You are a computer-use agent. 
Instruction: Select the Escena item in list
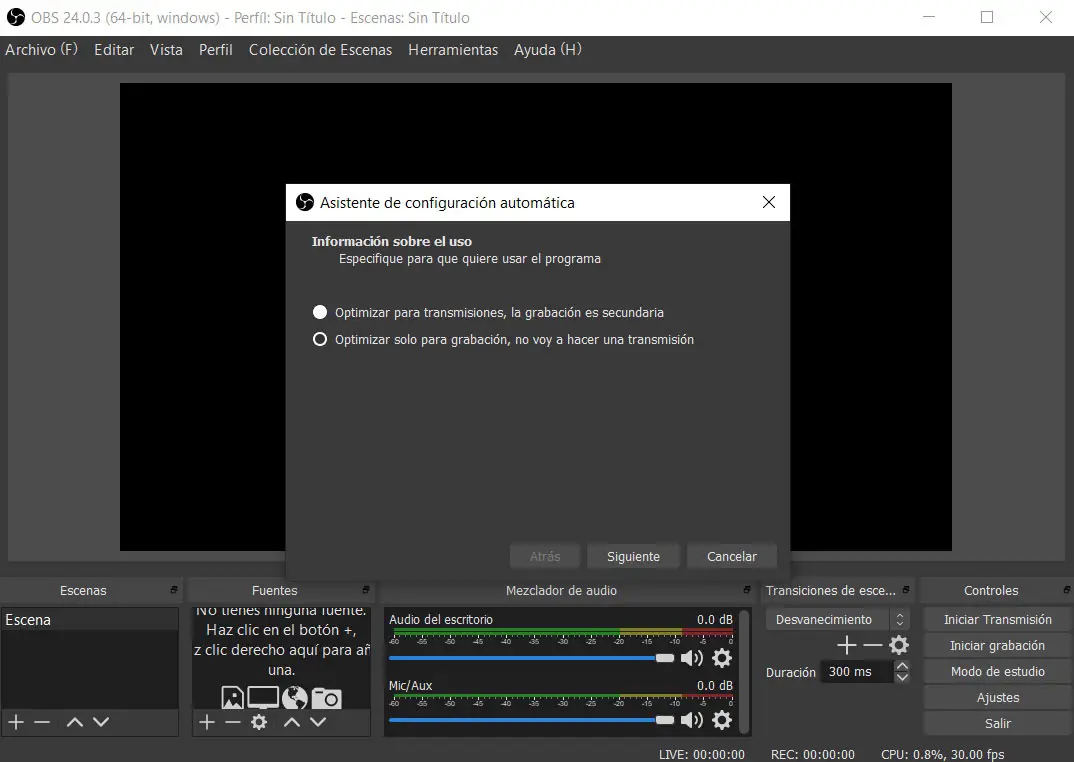pos(90,619)
